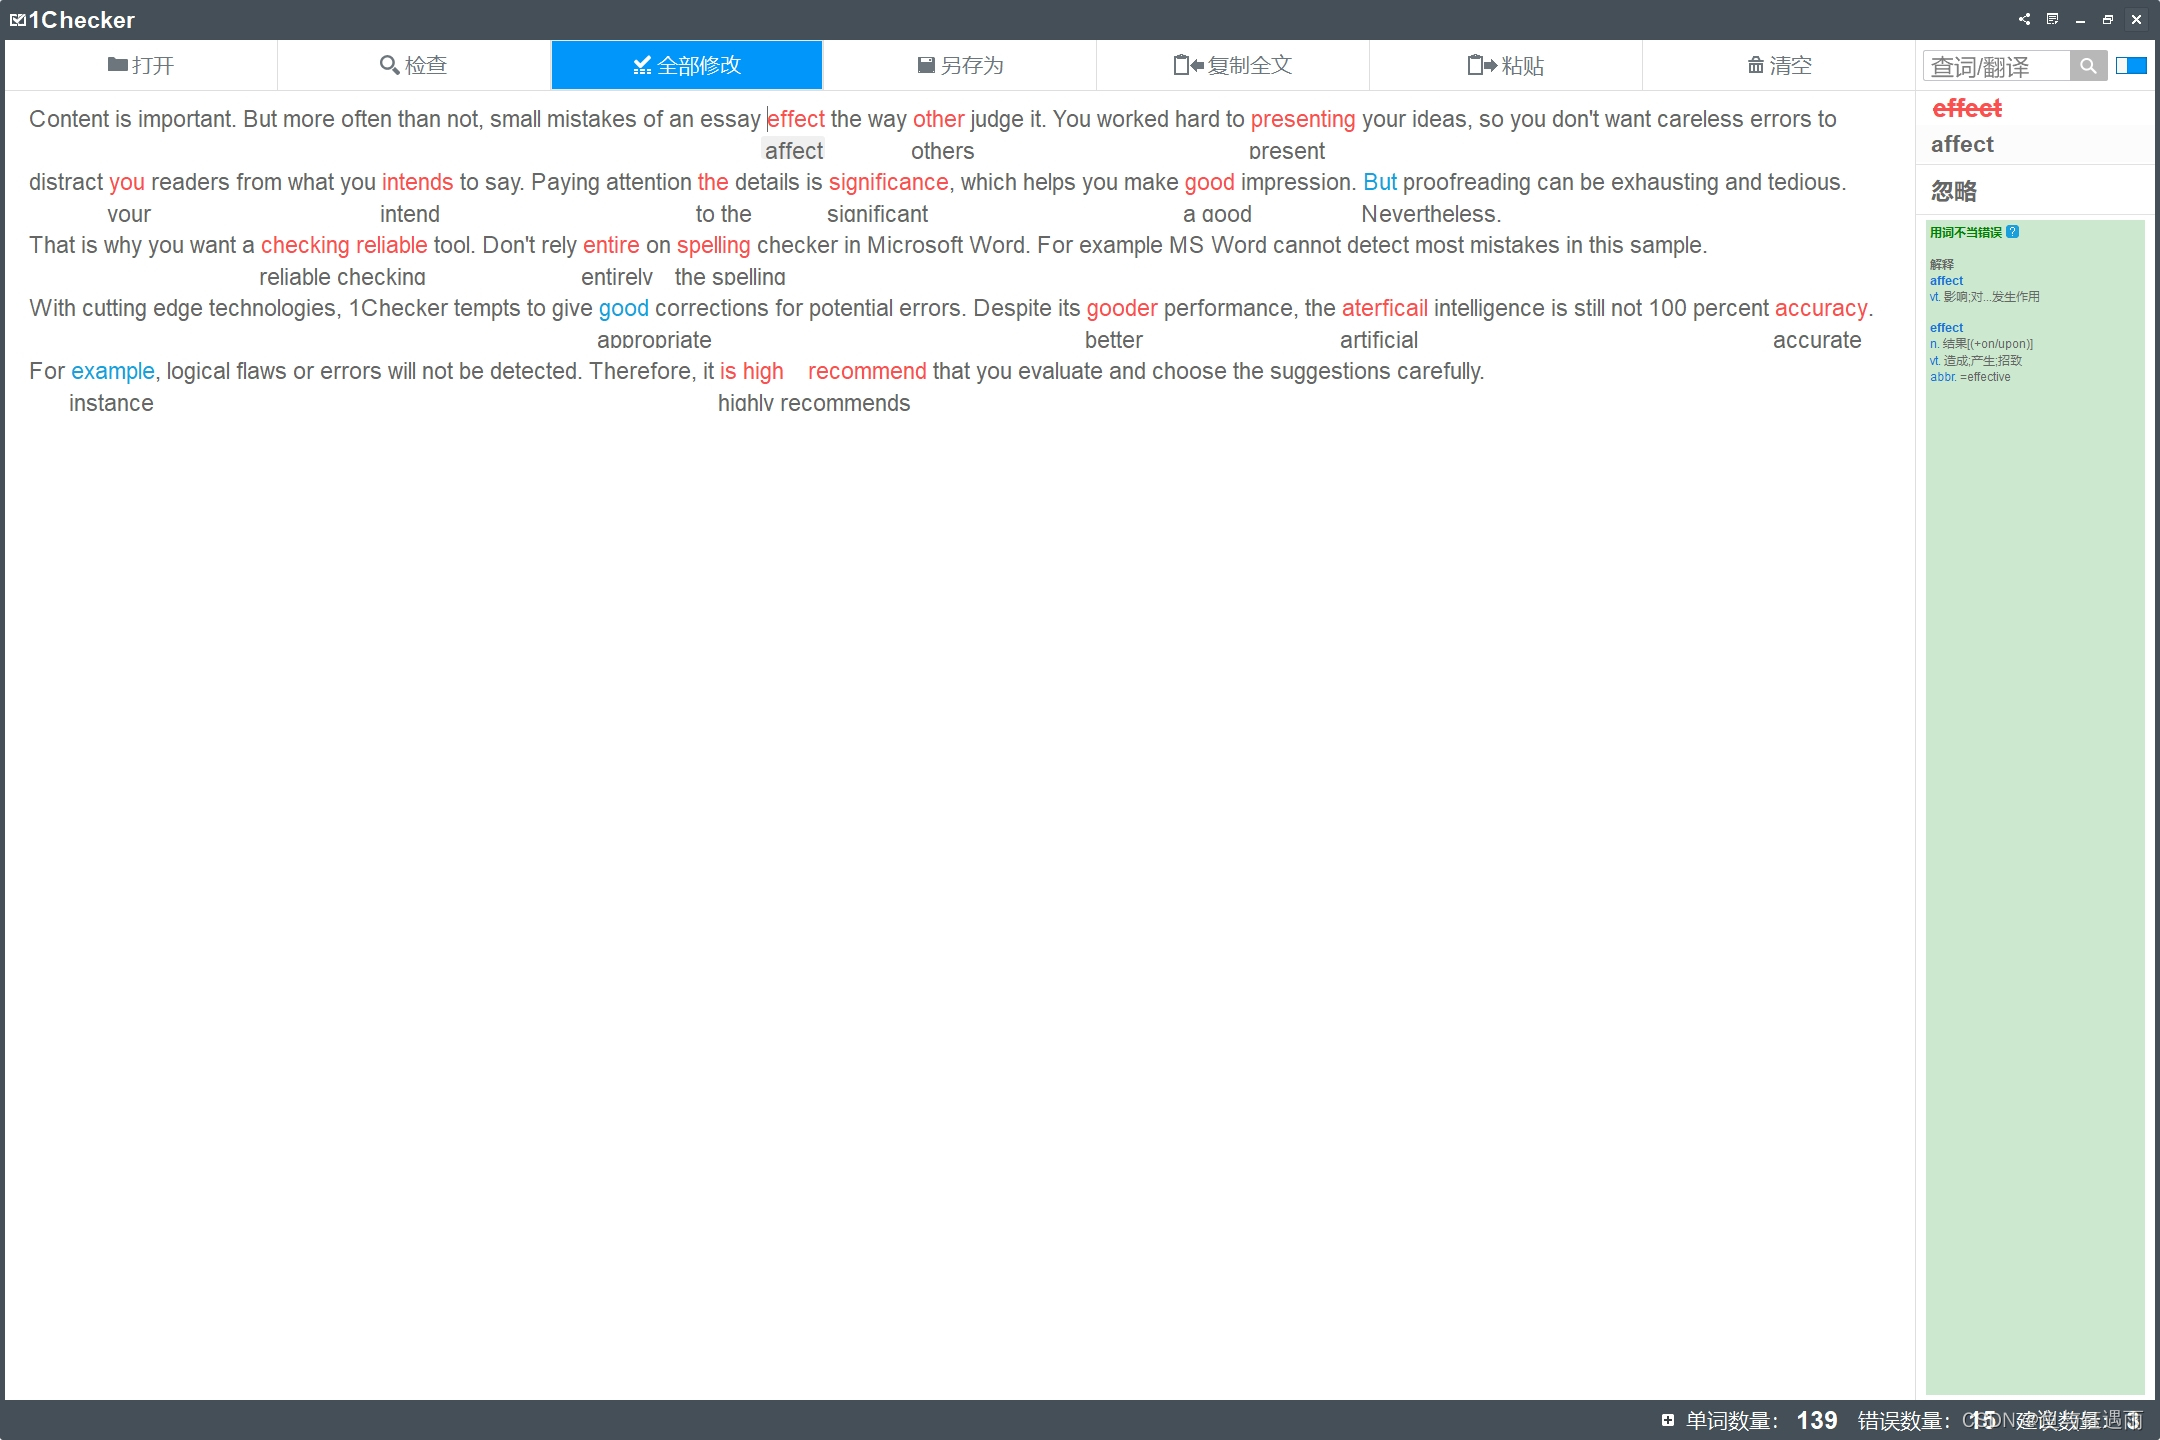Screen dimensions: 2160x1440
Task: Accept the 'affect' suggestion in sidebar
Action: point(1961,145)
